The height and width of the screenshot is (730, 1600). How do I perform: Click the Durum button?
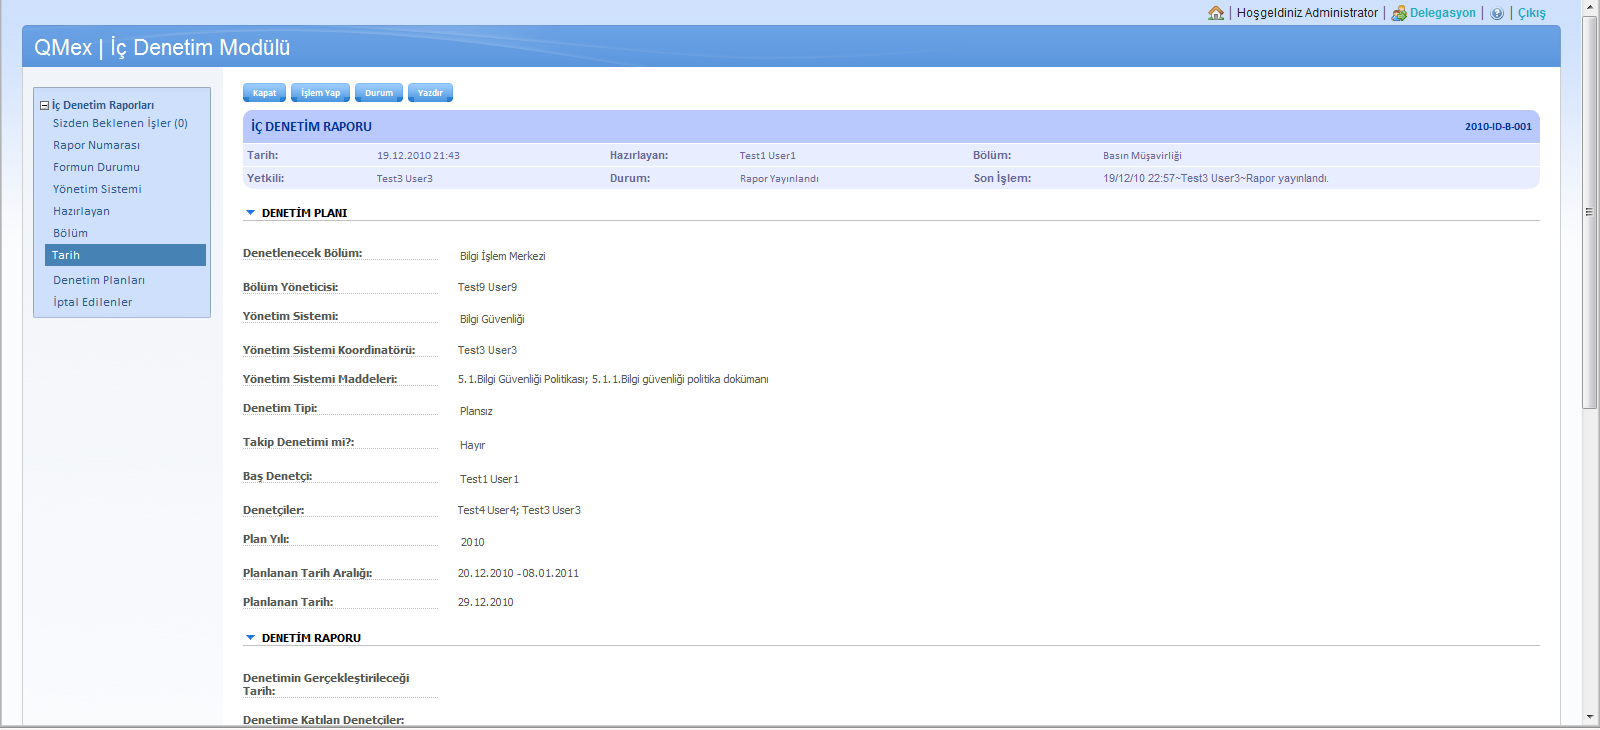click(x=379, y=93)
